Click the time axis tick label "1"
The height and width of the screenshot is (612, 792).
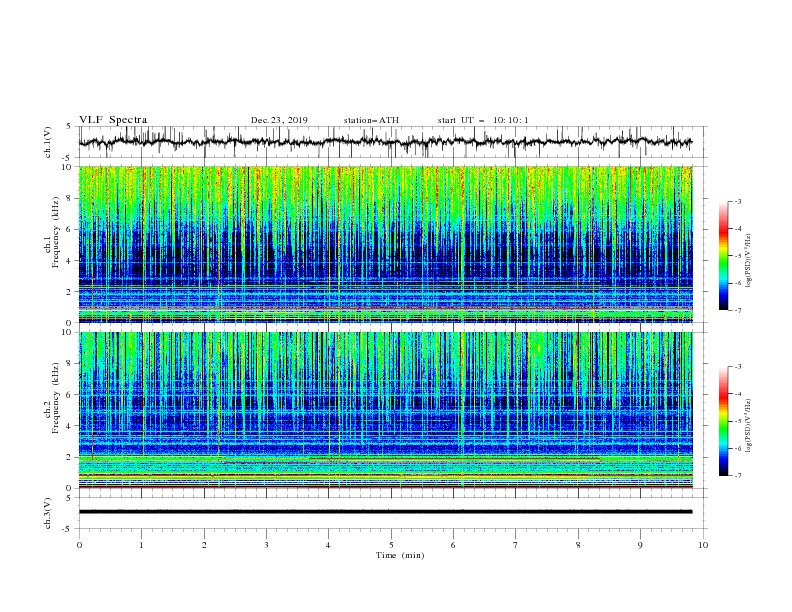coord(141,545)
